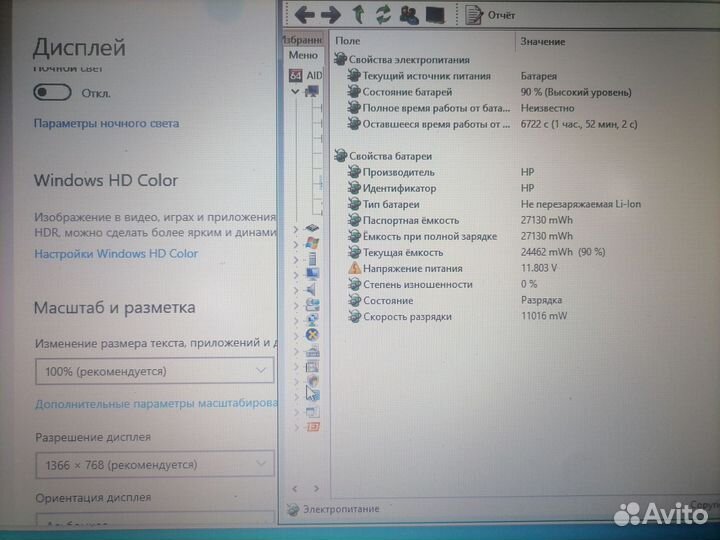
Task: Select the Computer node icon in AIDA64 tree
Action: click(x=312, y=91)
